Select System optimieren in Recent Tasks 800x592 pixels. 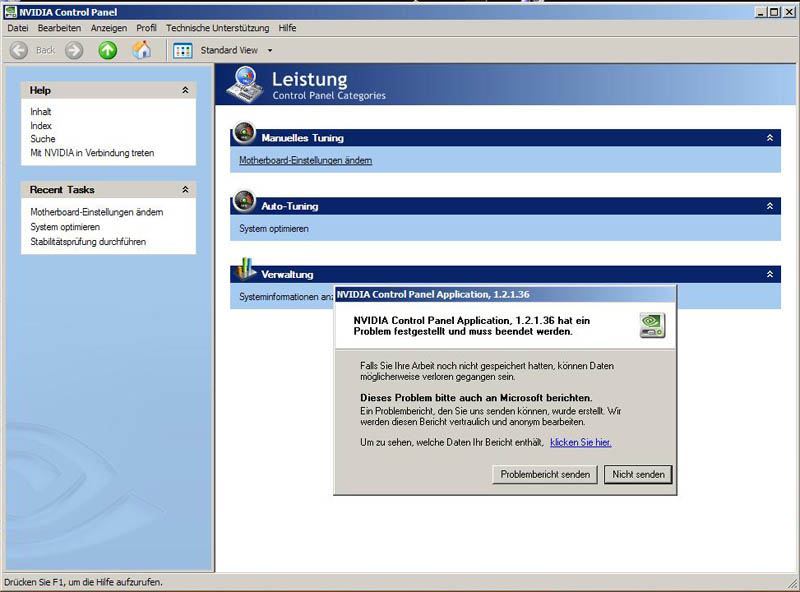pyautogui.click(x=65, y=227)
